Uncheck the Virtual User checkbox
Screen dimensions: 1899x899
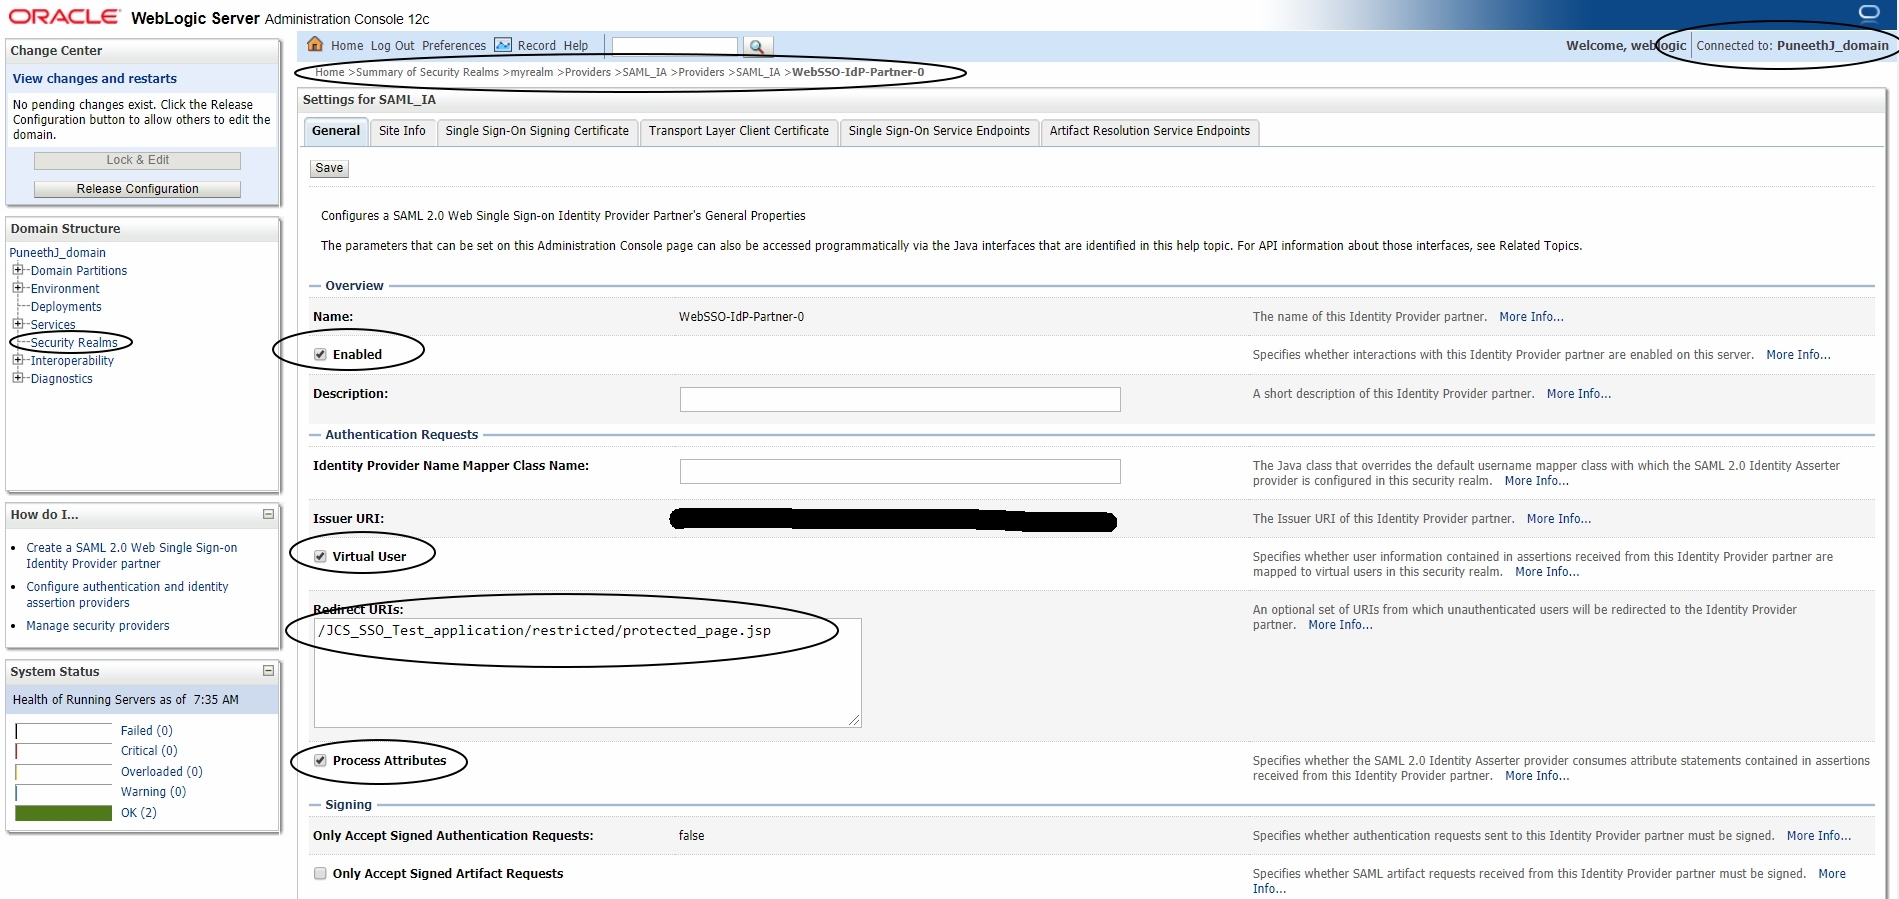pos(320,556)
